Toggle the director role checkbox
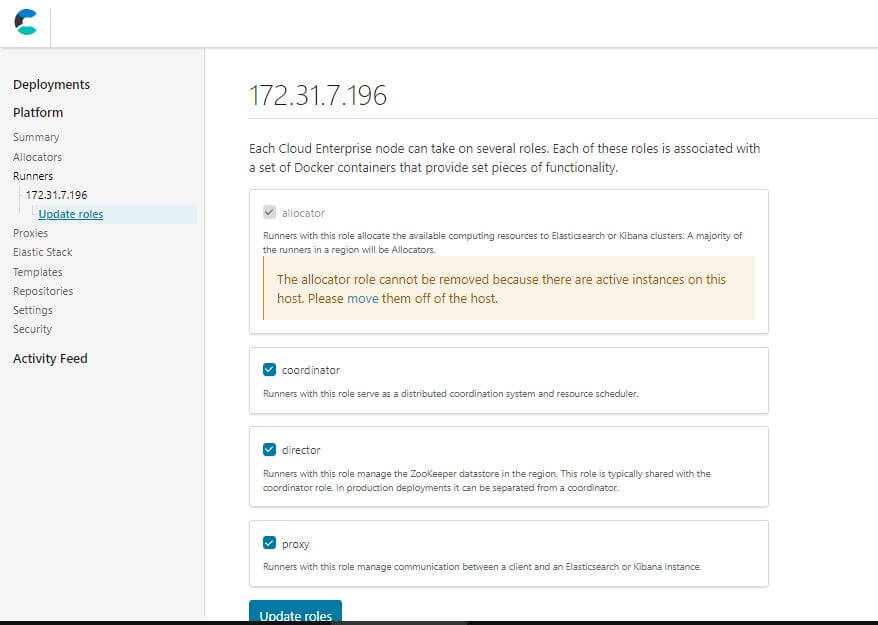 click(x=269, y=450)
